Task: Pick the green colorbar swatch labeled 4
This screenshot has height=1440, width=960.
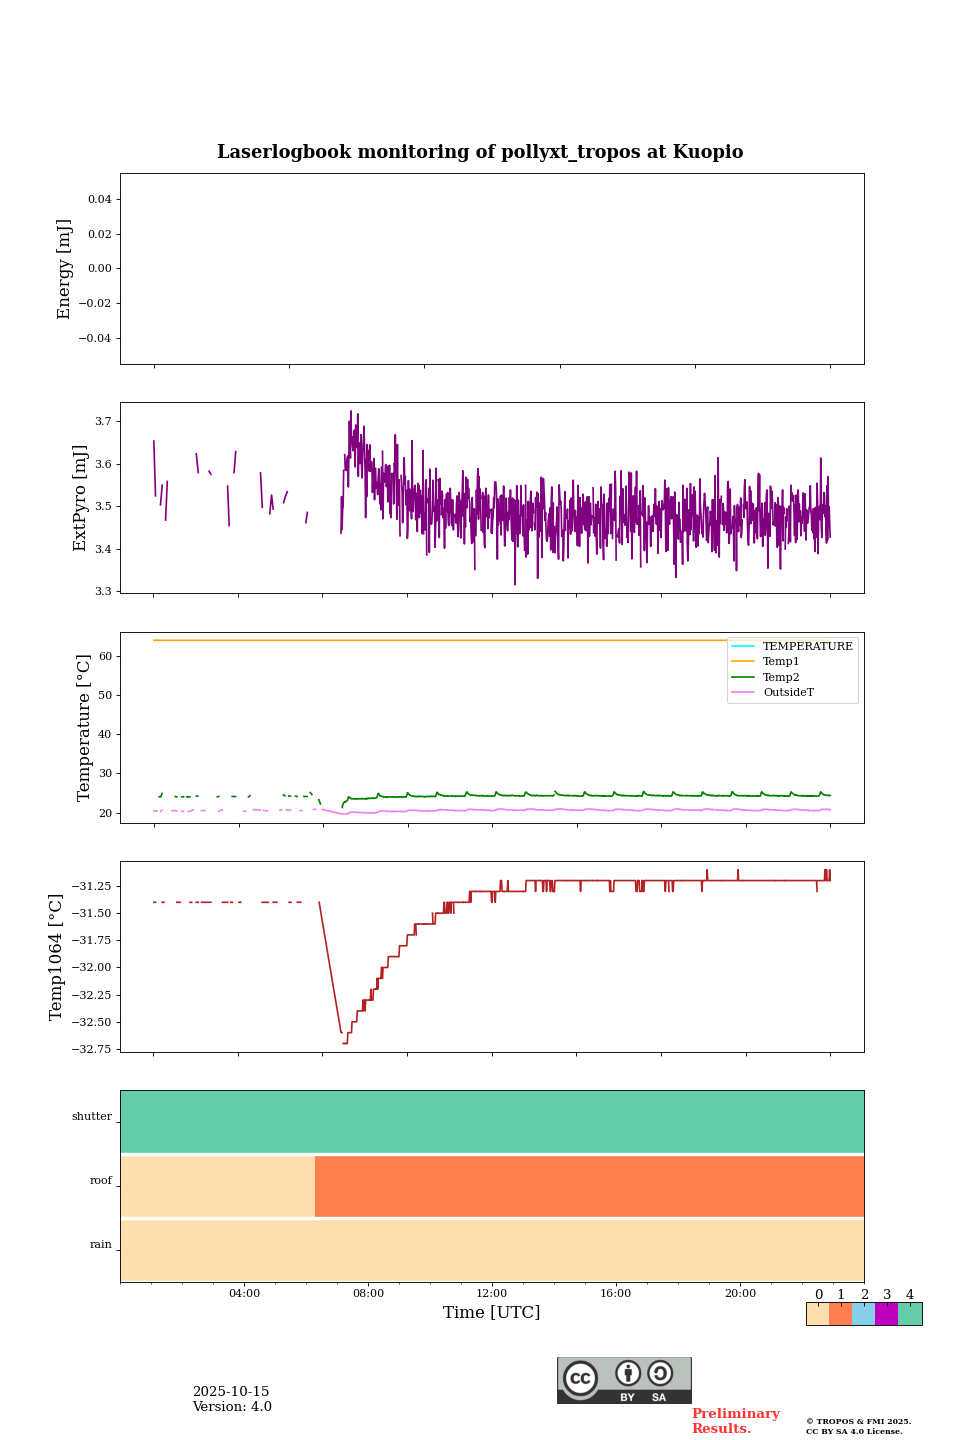Action: point(910,1314)
